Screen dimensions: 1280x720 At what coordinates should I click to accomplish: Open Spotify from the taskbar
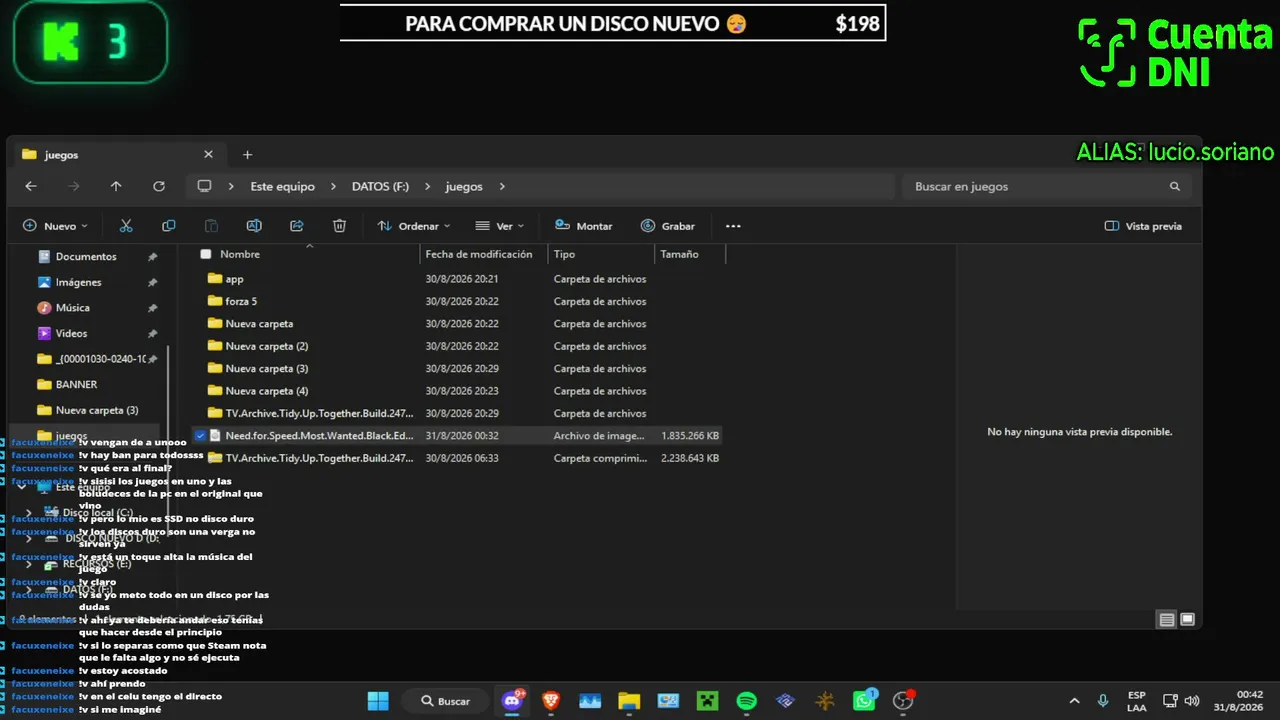(746, 701)
